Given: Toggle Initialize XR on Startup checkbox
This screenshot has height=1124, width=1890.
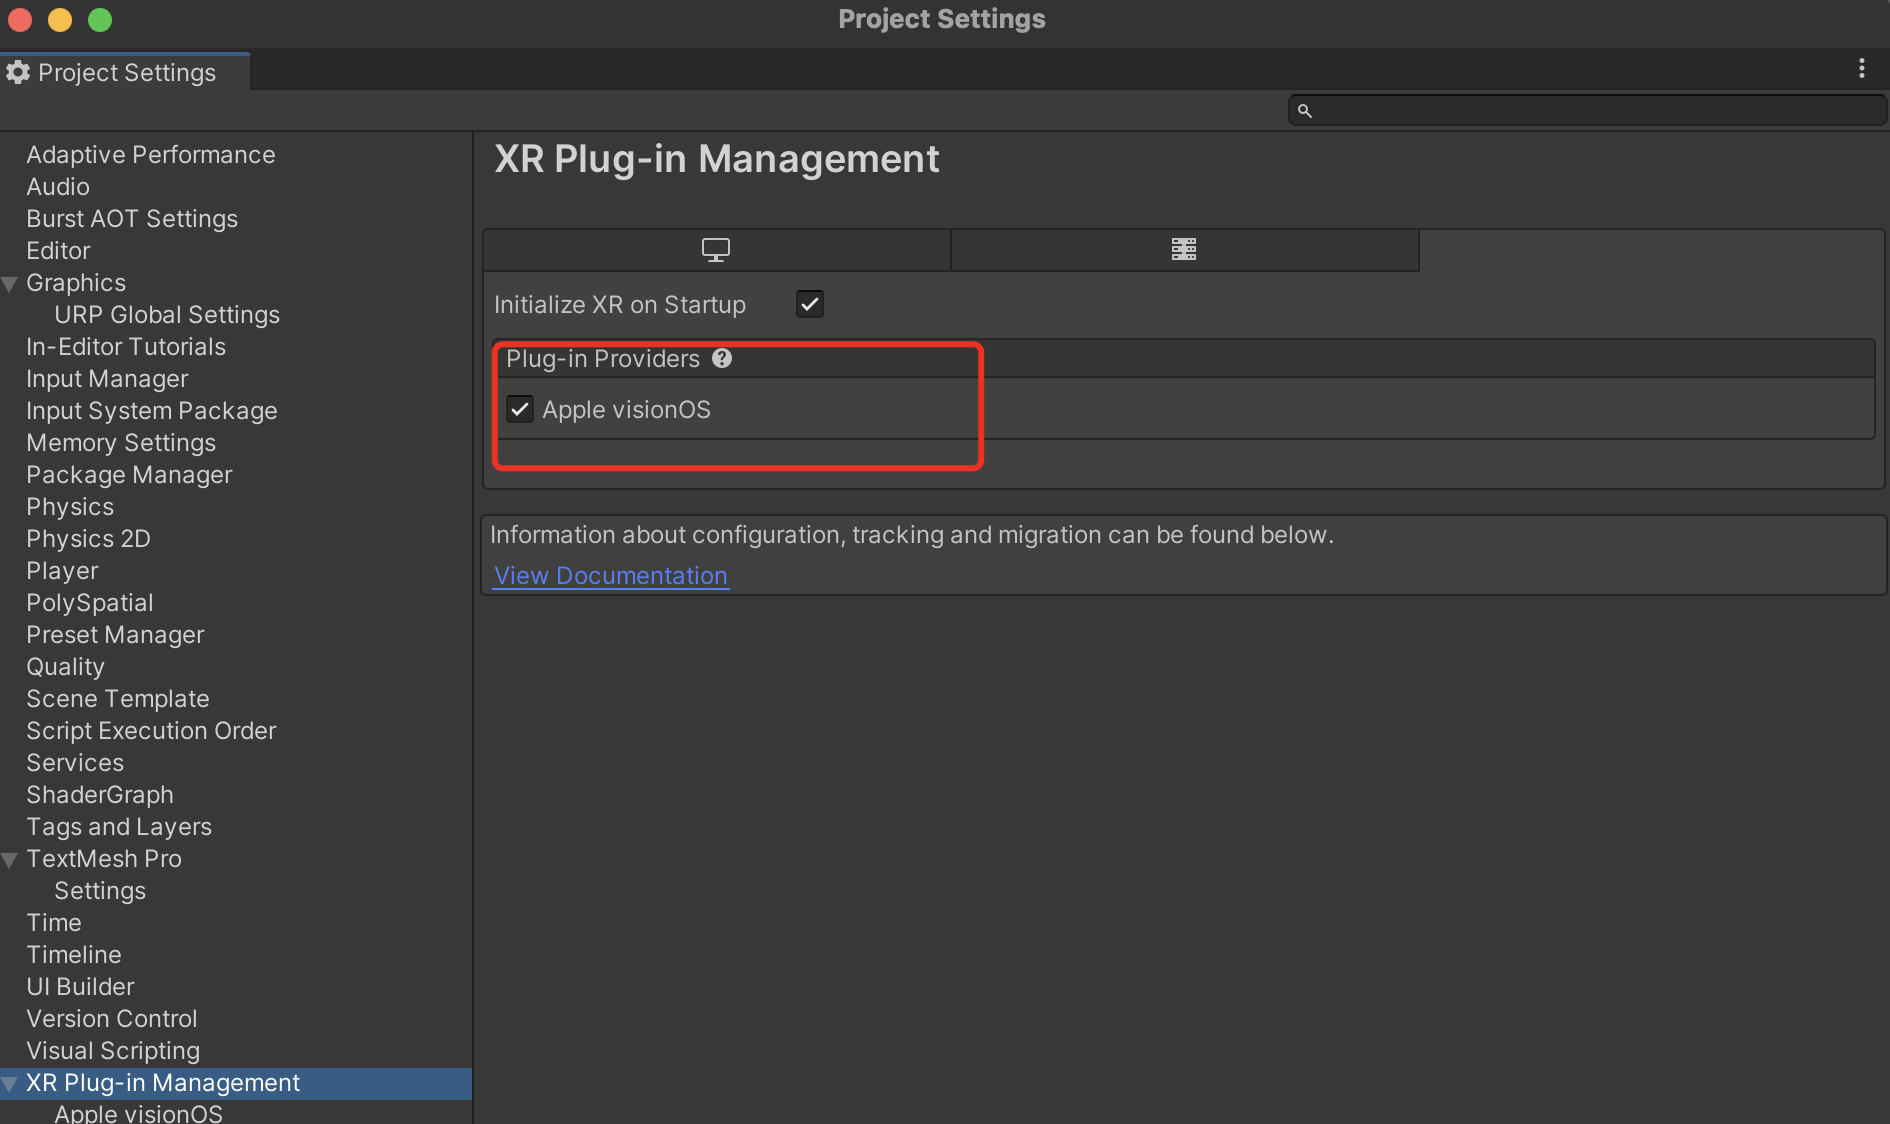Looking at the screenshot, I should [x=810, y=304].
